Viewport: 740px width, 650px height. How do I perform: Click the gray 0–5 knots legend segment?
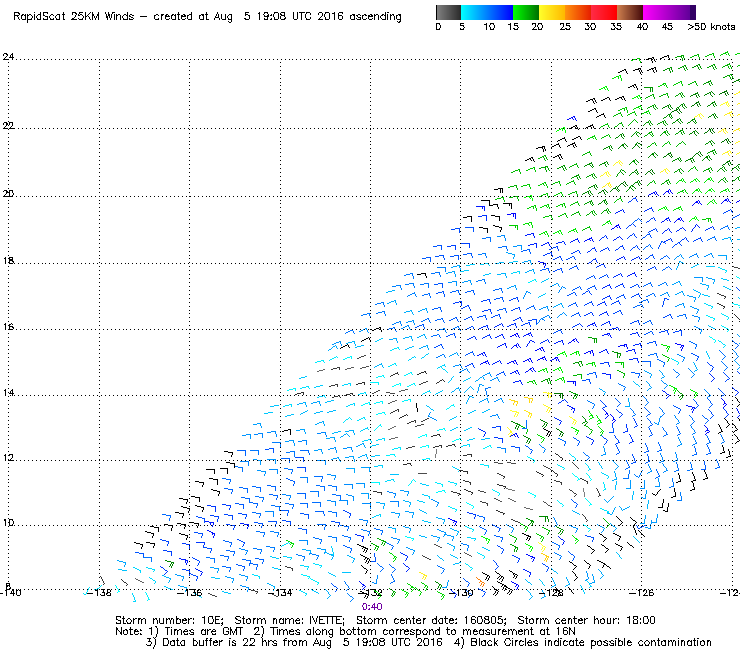click(x=448, y=12)
